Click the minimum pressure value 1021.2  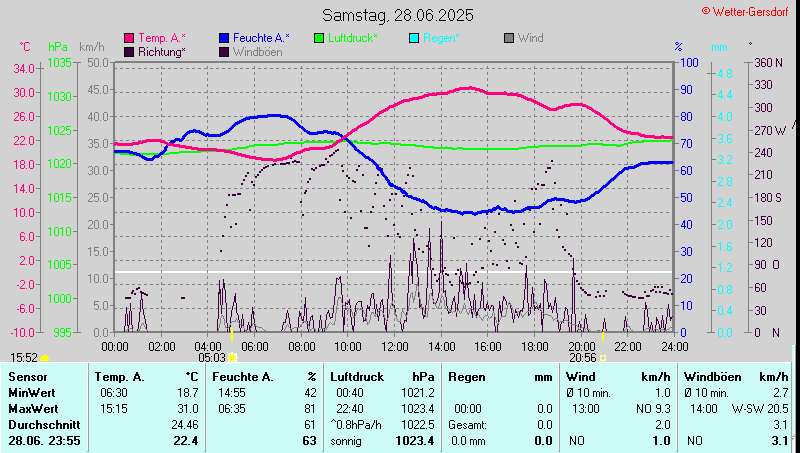pos(417,393)
